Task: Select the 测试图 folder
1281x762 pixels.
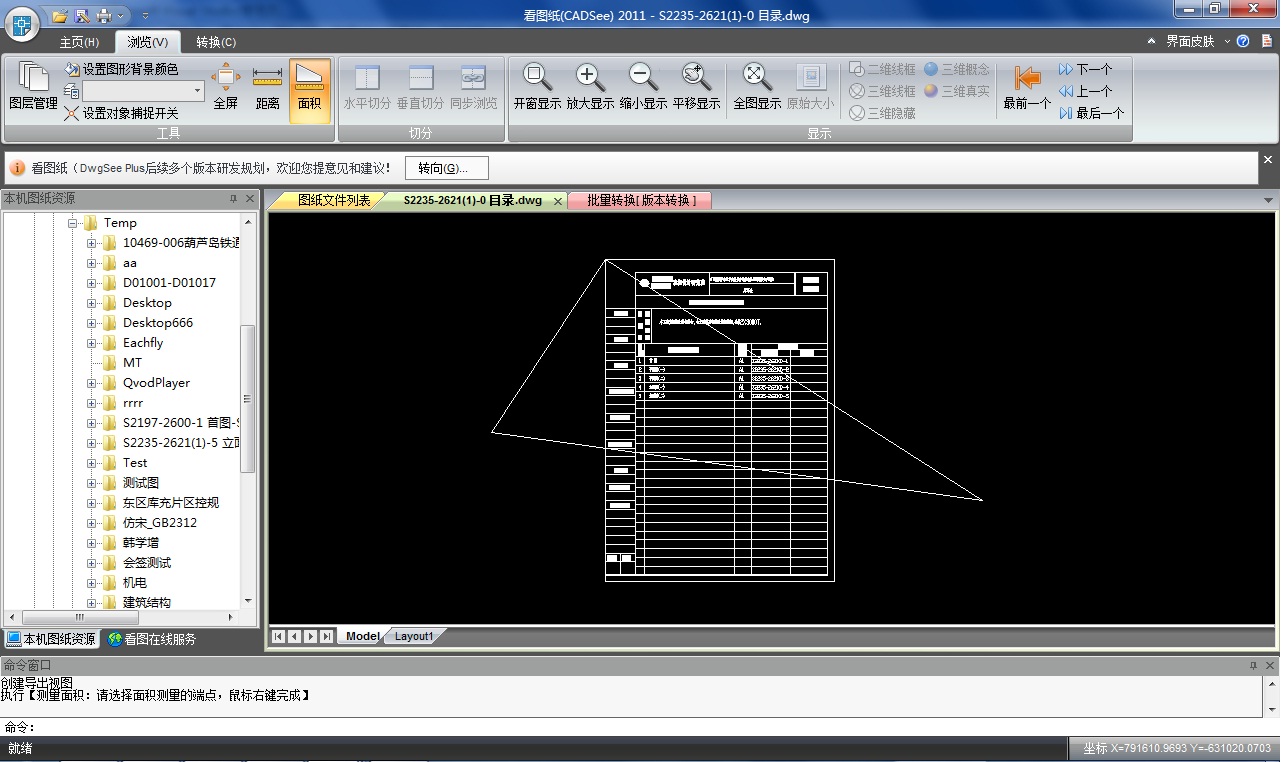Action: [x=141, y=483]
